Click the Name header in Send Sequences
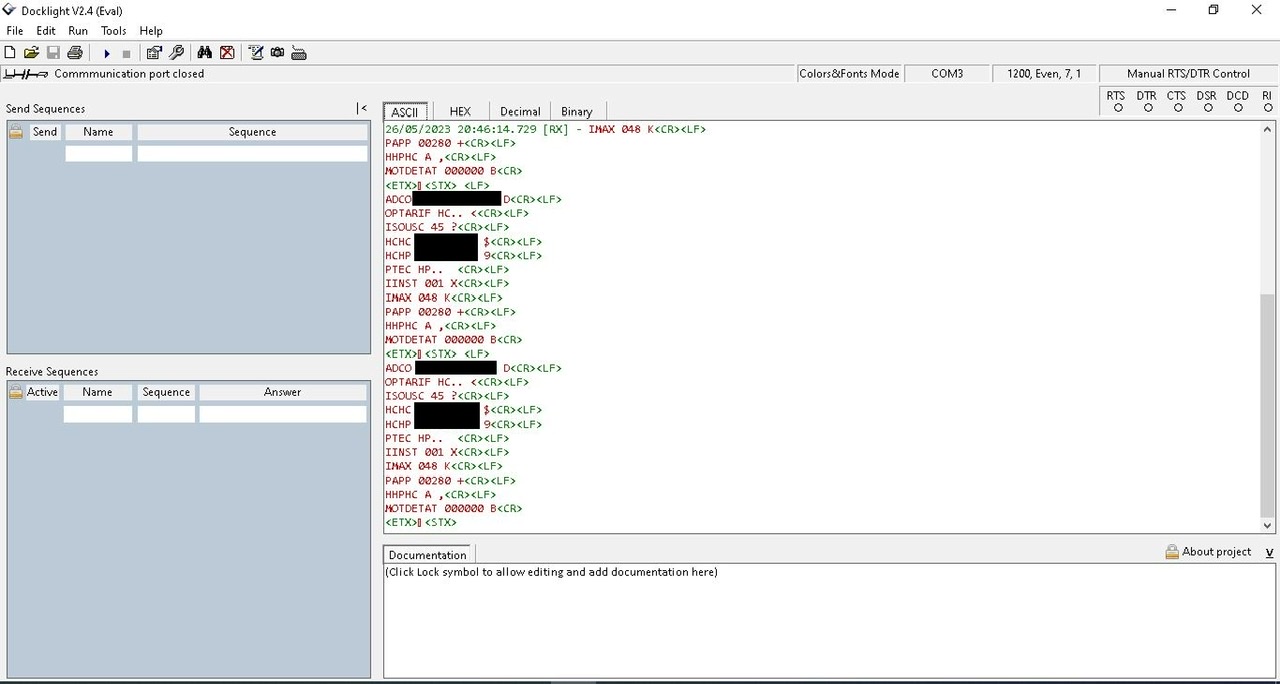 [x=98, y=132]
